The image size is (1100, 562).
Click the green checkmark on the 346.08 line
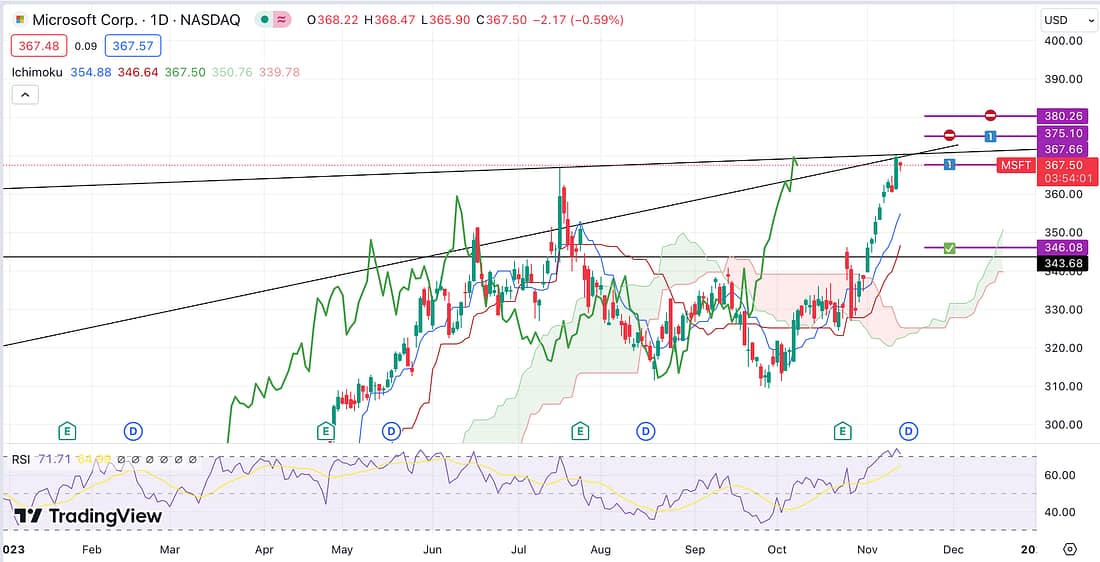[x=949, y=247]
